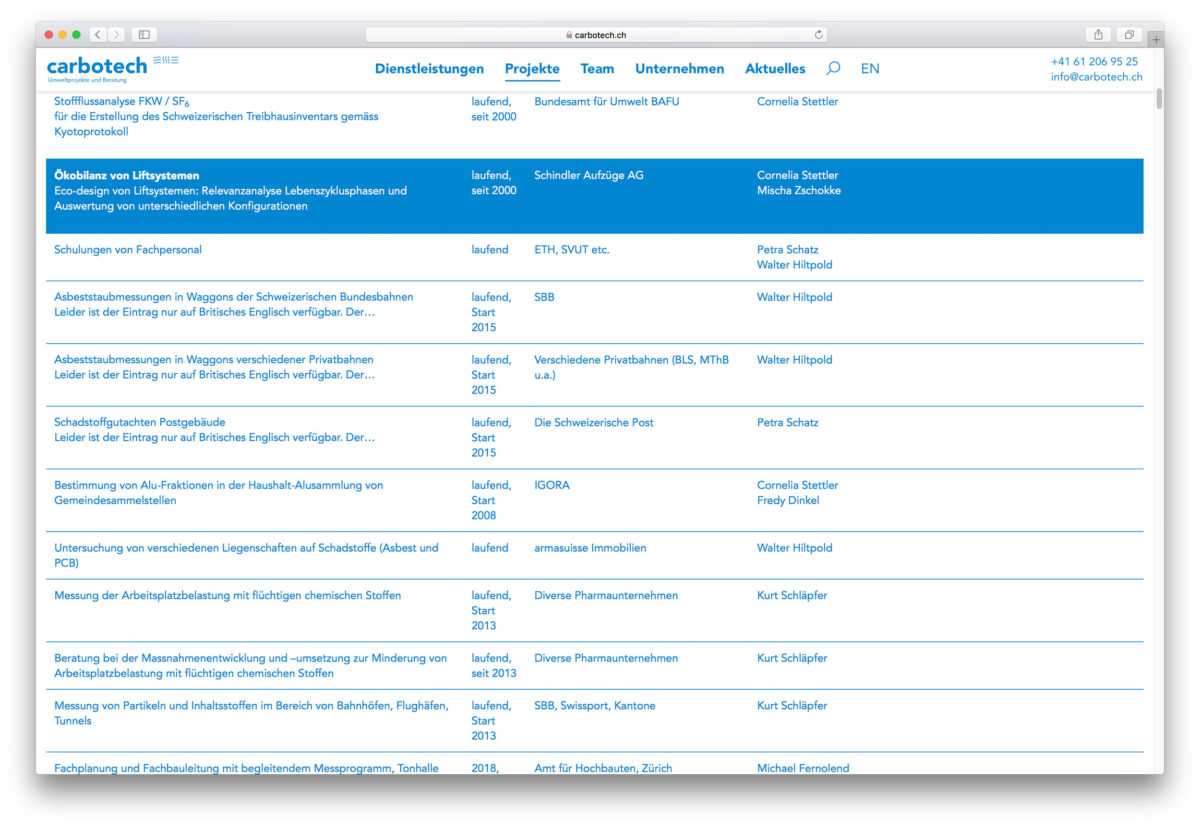Open Aktuelles navigation item
Screen dimensions: 1200x829
[x=775, y=69]
